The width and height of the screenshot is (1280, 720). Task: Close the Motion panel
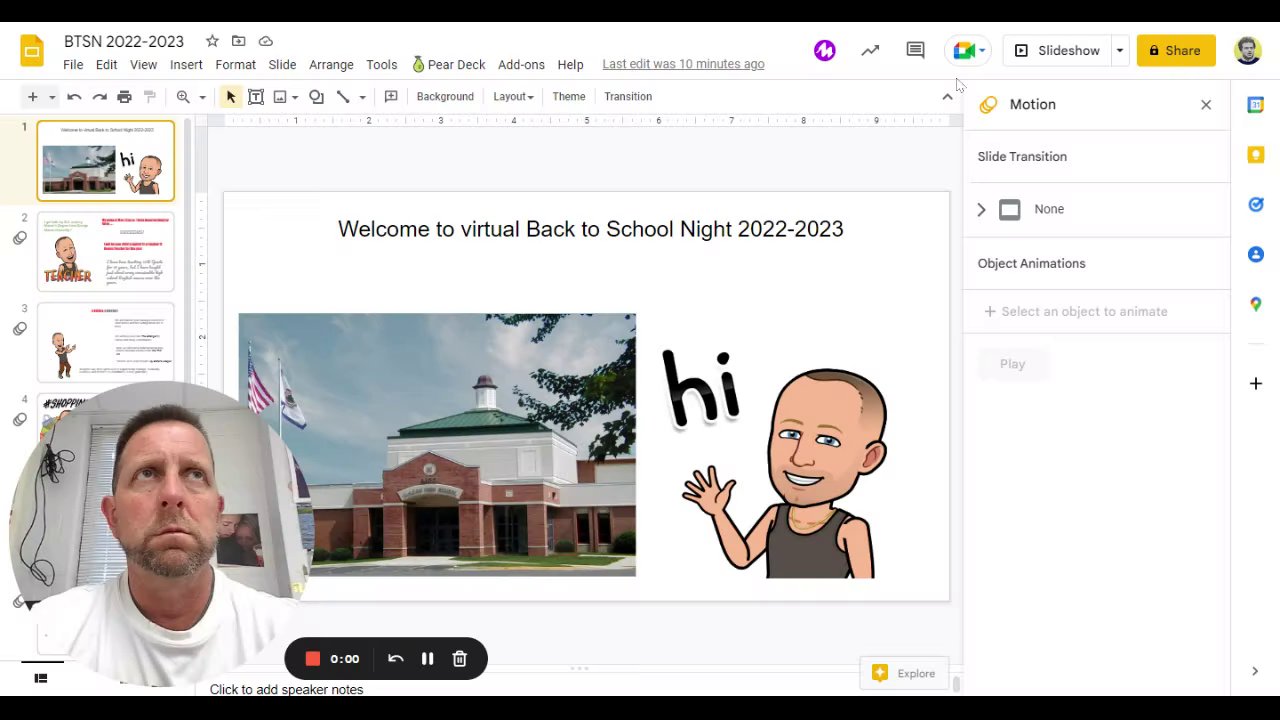tap(1206, 104)
